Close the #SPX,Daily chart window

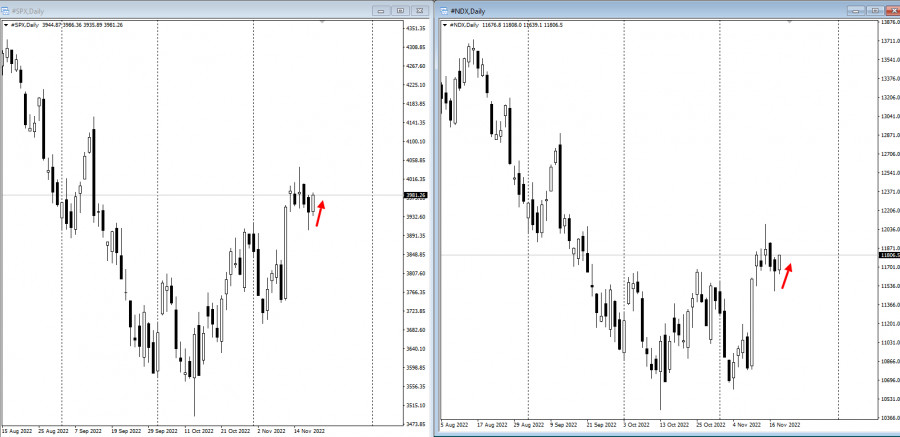(420, 10)
